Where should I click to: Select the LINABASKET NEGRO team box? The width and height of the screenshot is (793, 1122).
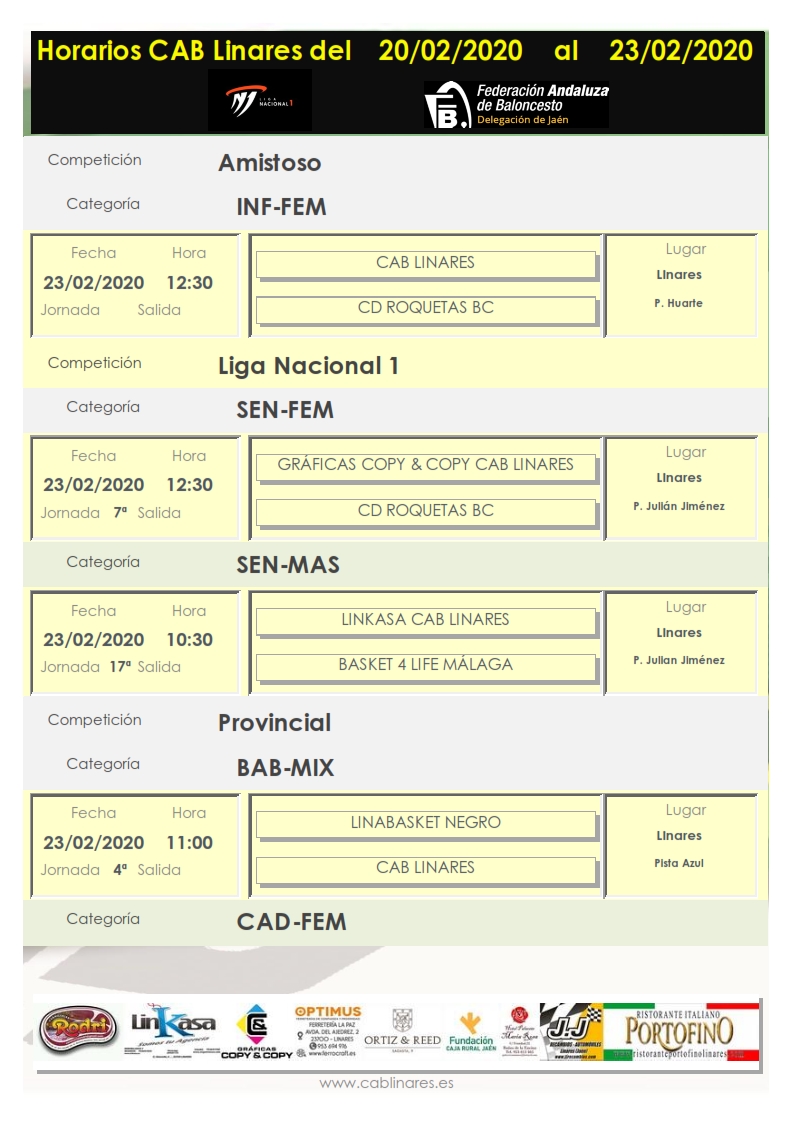click(426, 824)
